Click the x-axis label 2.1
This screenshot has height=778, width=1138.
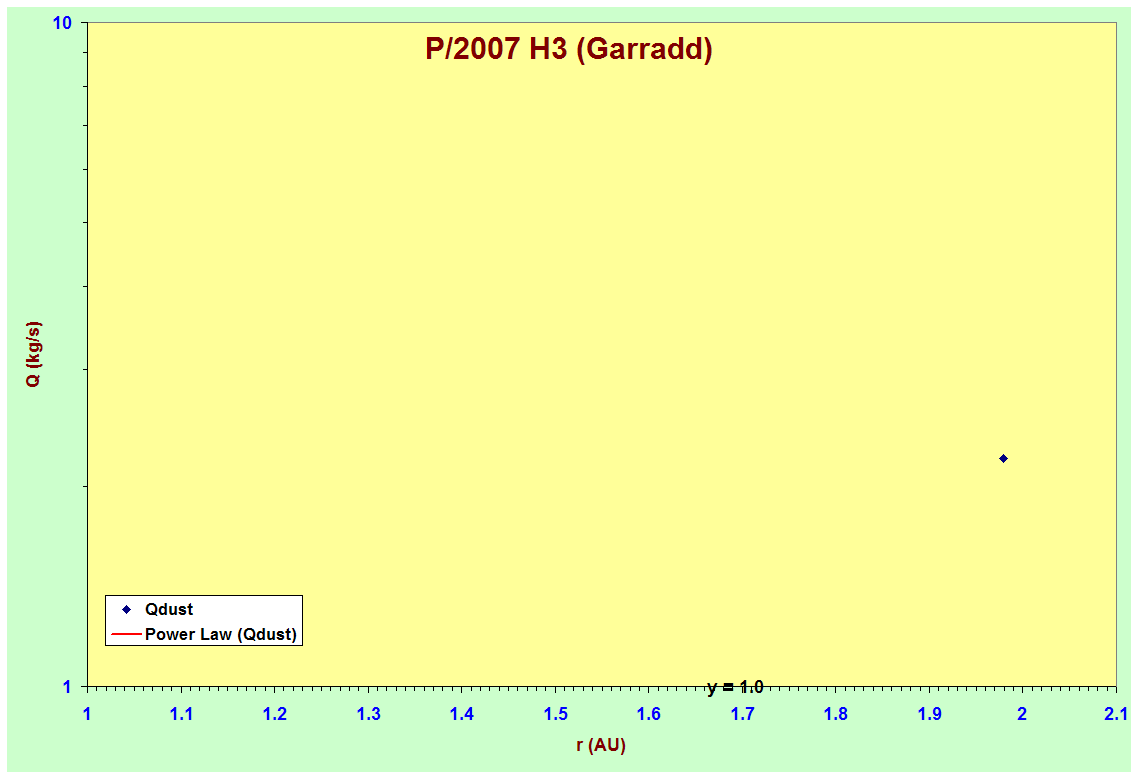point(1116,714)
